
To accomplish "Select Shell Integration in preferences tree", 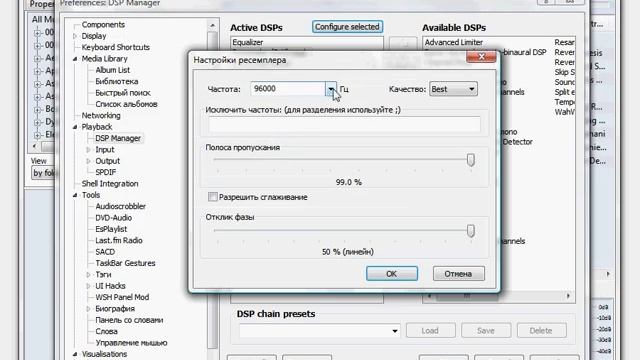I will point(110,184).
